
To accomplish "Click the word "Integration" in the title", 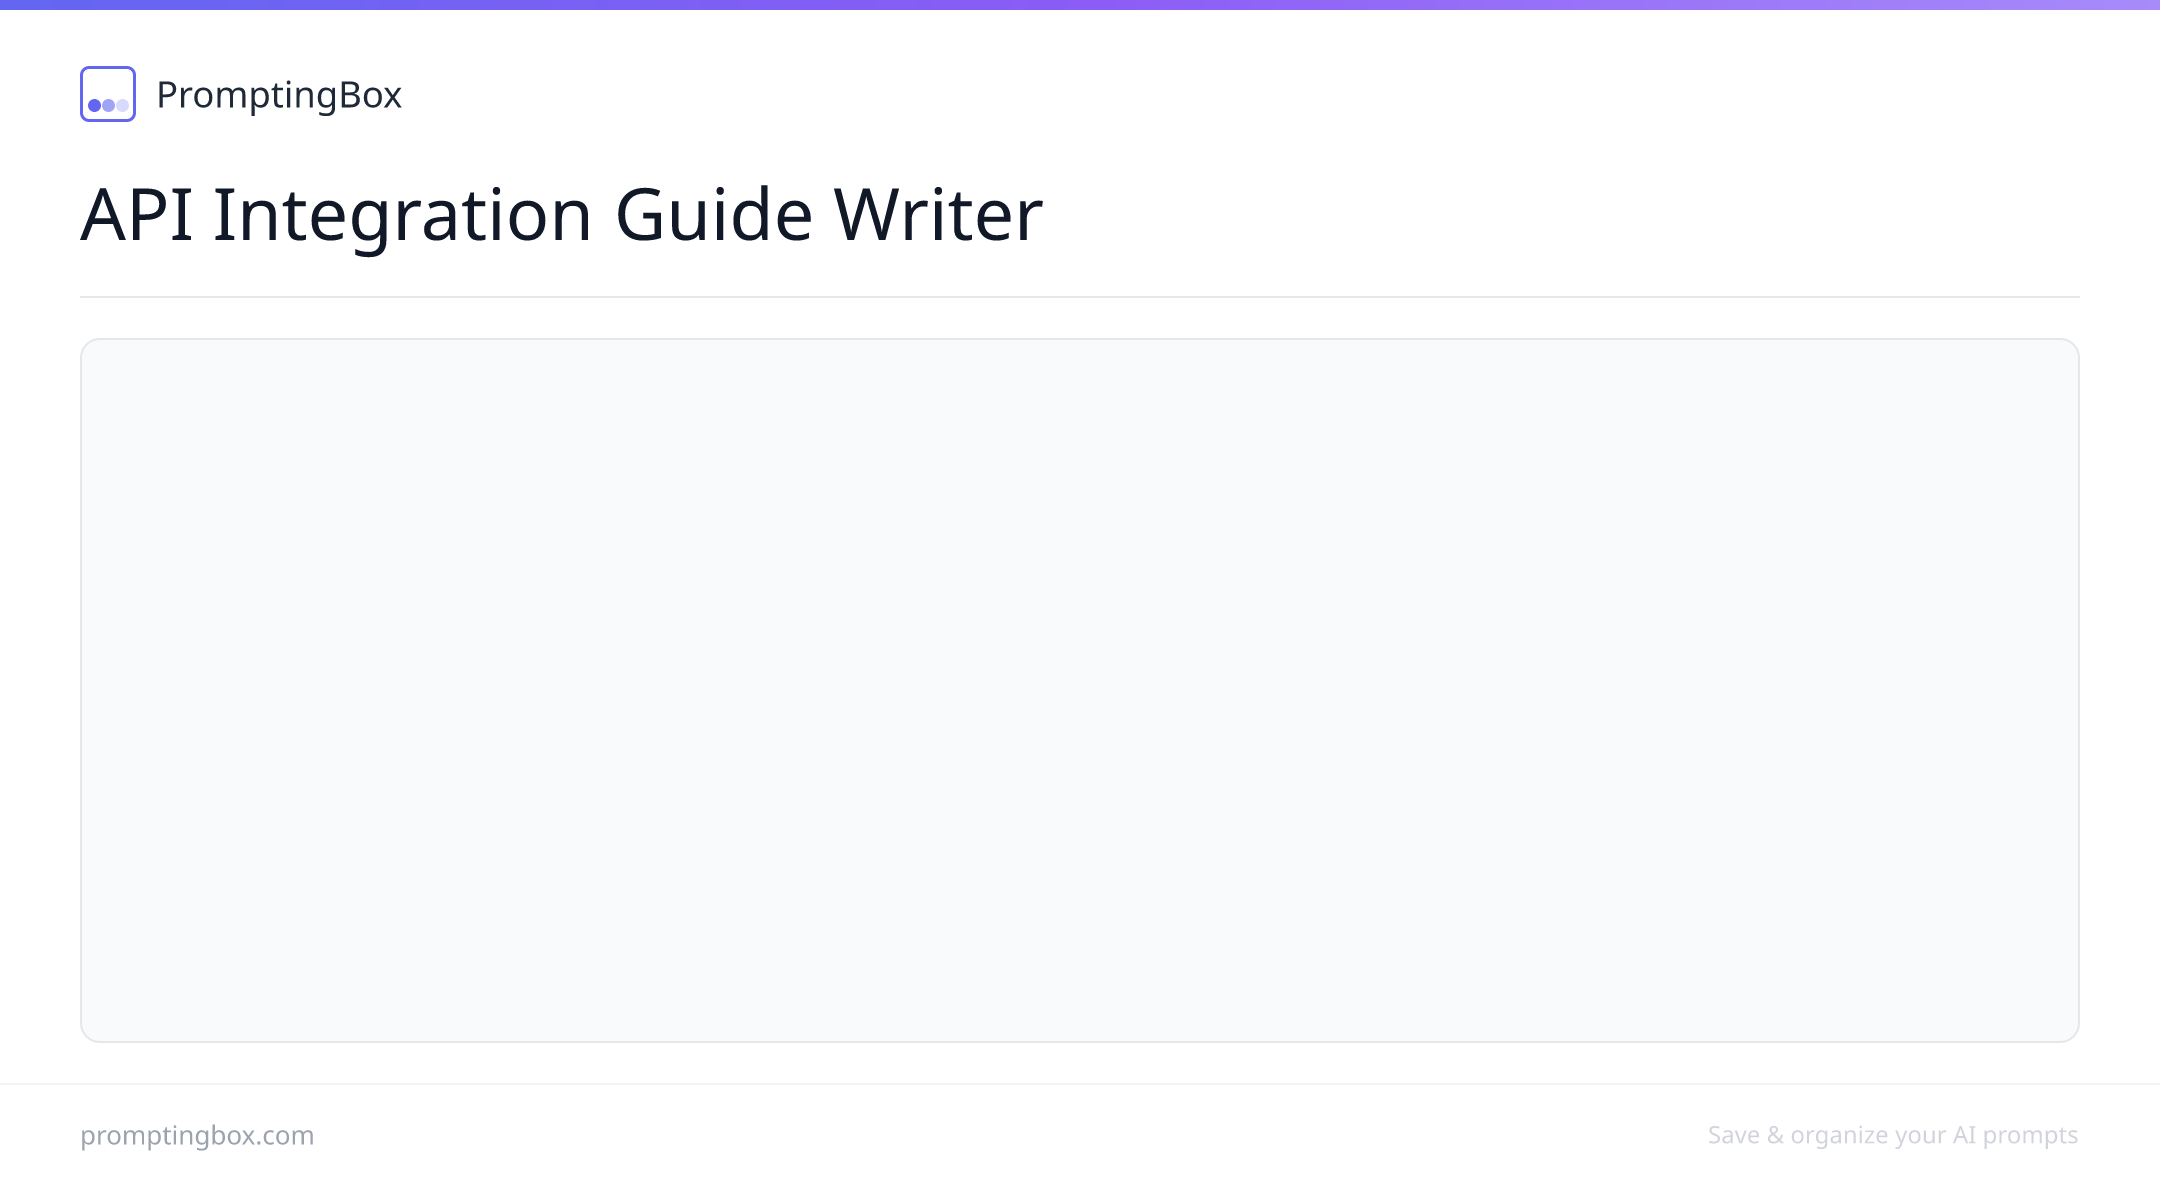I will pyautogui.click(x=403, y=216).
